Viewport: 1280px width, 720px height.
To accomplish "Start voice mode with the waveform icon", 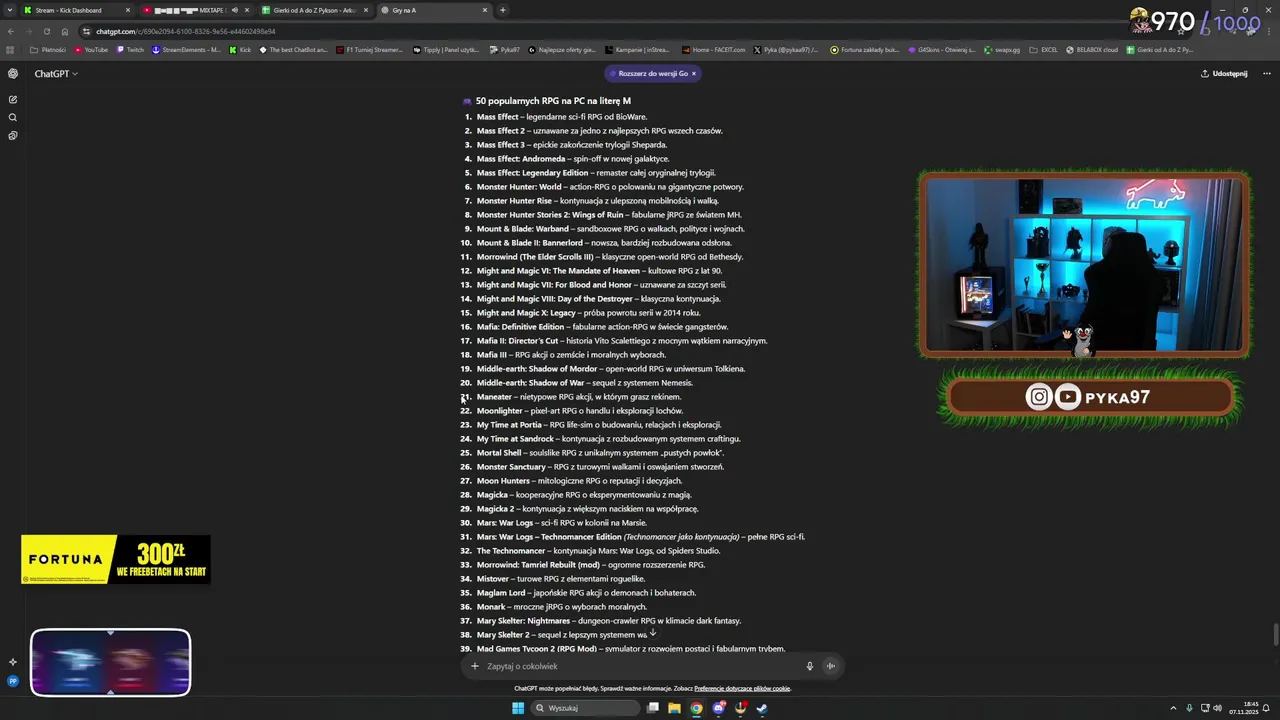I will (830, 666).
